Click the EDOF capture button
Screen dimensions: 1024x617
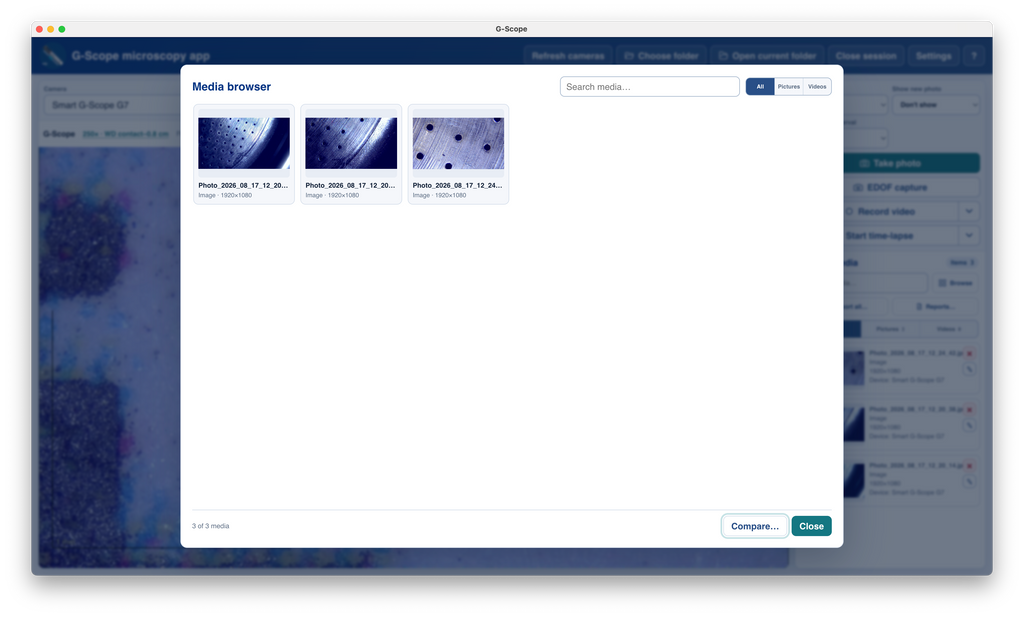(912, 187)
